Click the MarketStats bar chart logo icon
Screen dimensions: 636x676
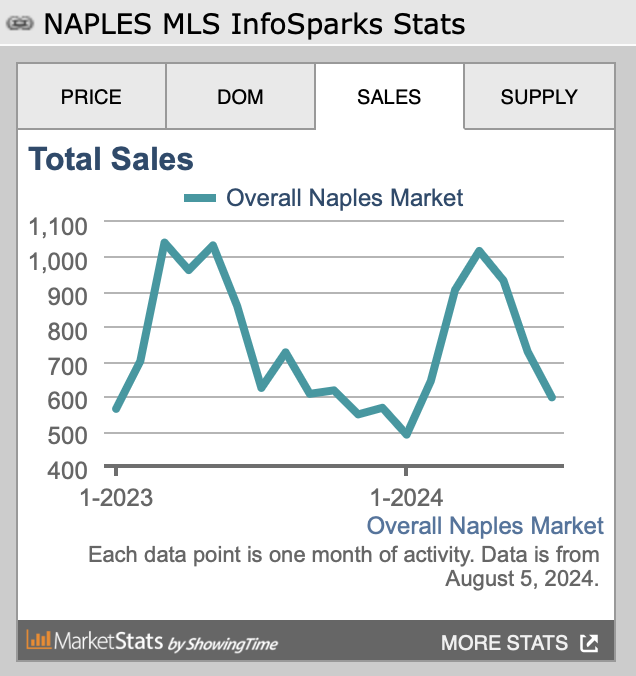point(38,639)
